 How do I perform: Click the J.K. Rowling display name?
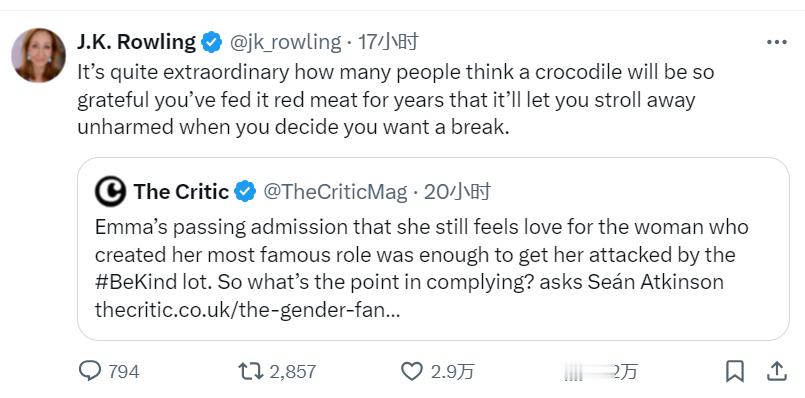[x=137, y=42]
